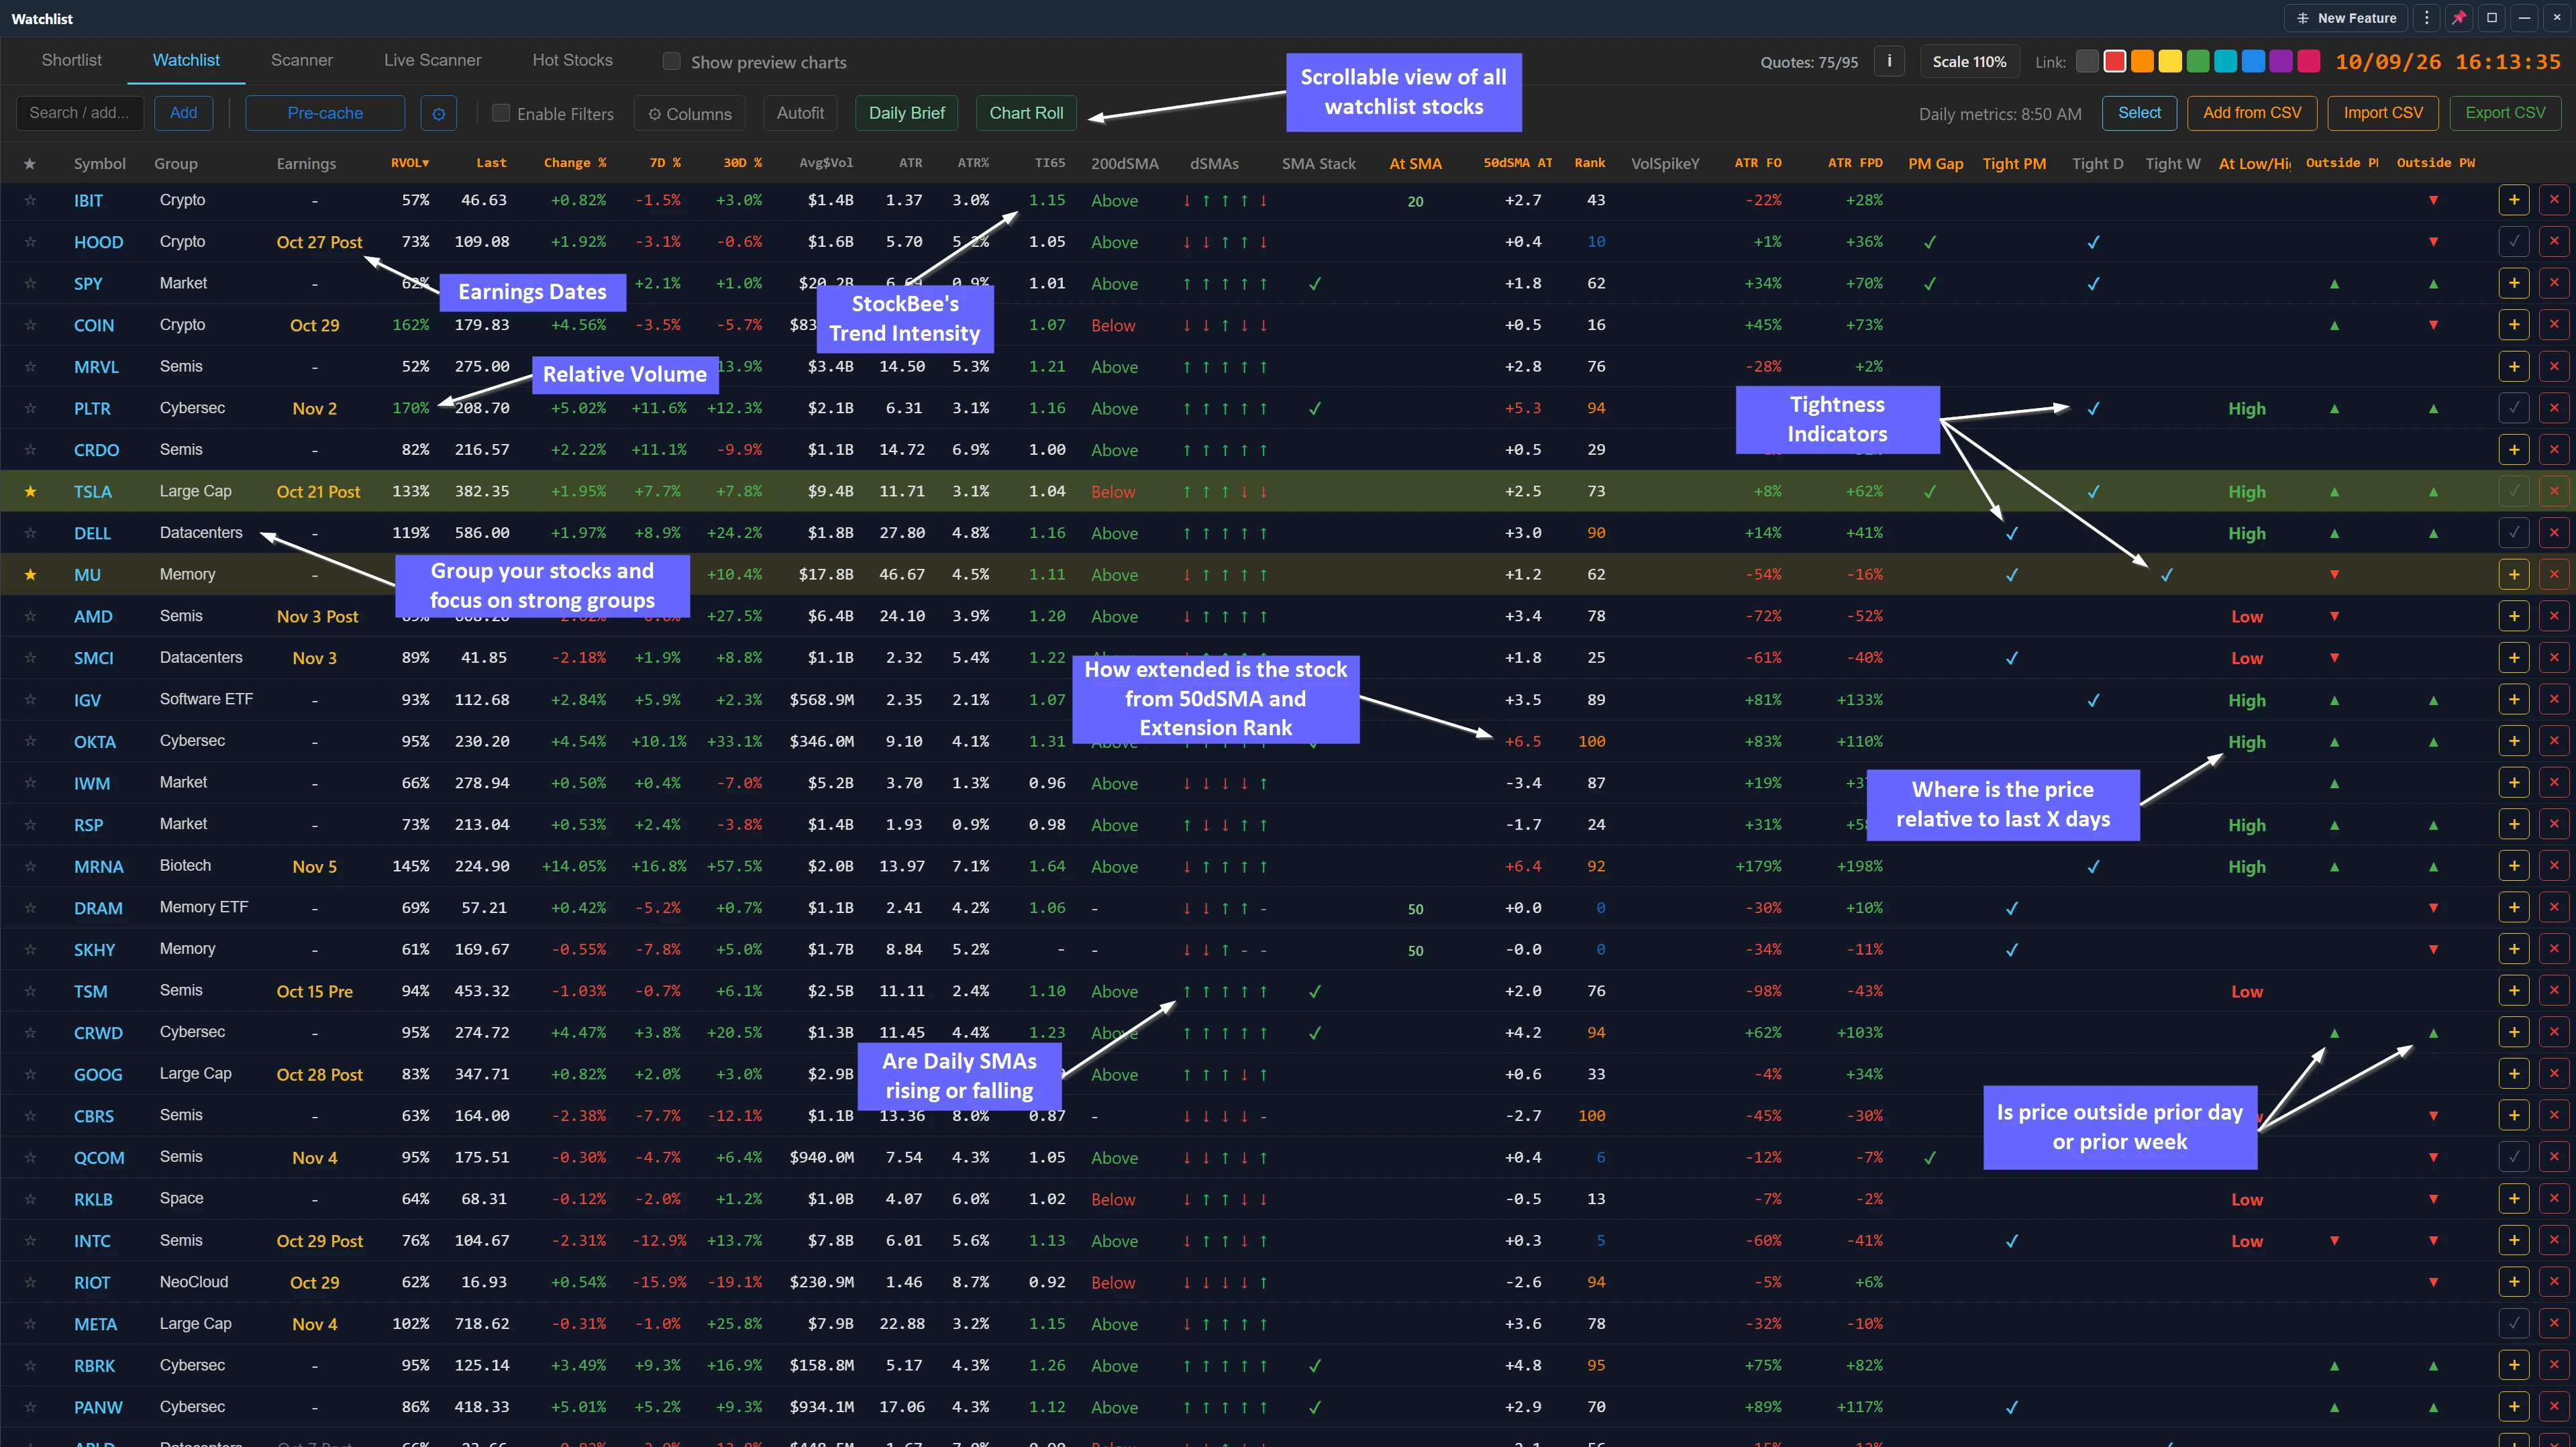The image size is (2576, 1447).
Task: Sort by the Rank column header
Action: [x=1589, y=163]
